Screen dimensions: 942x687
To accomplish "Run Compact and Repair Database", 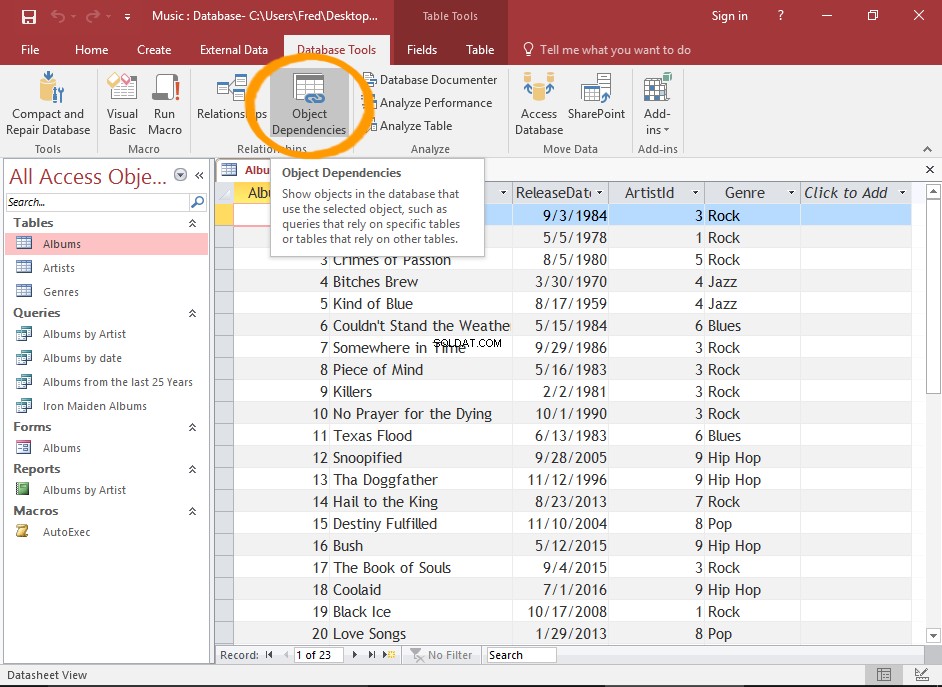I will [48, 104].
